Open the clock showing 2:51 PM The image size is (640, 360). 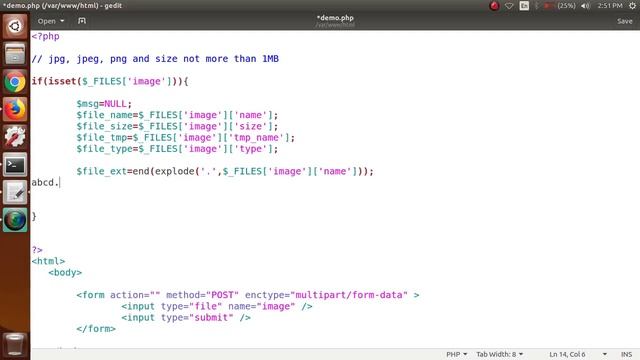(610, 6)
